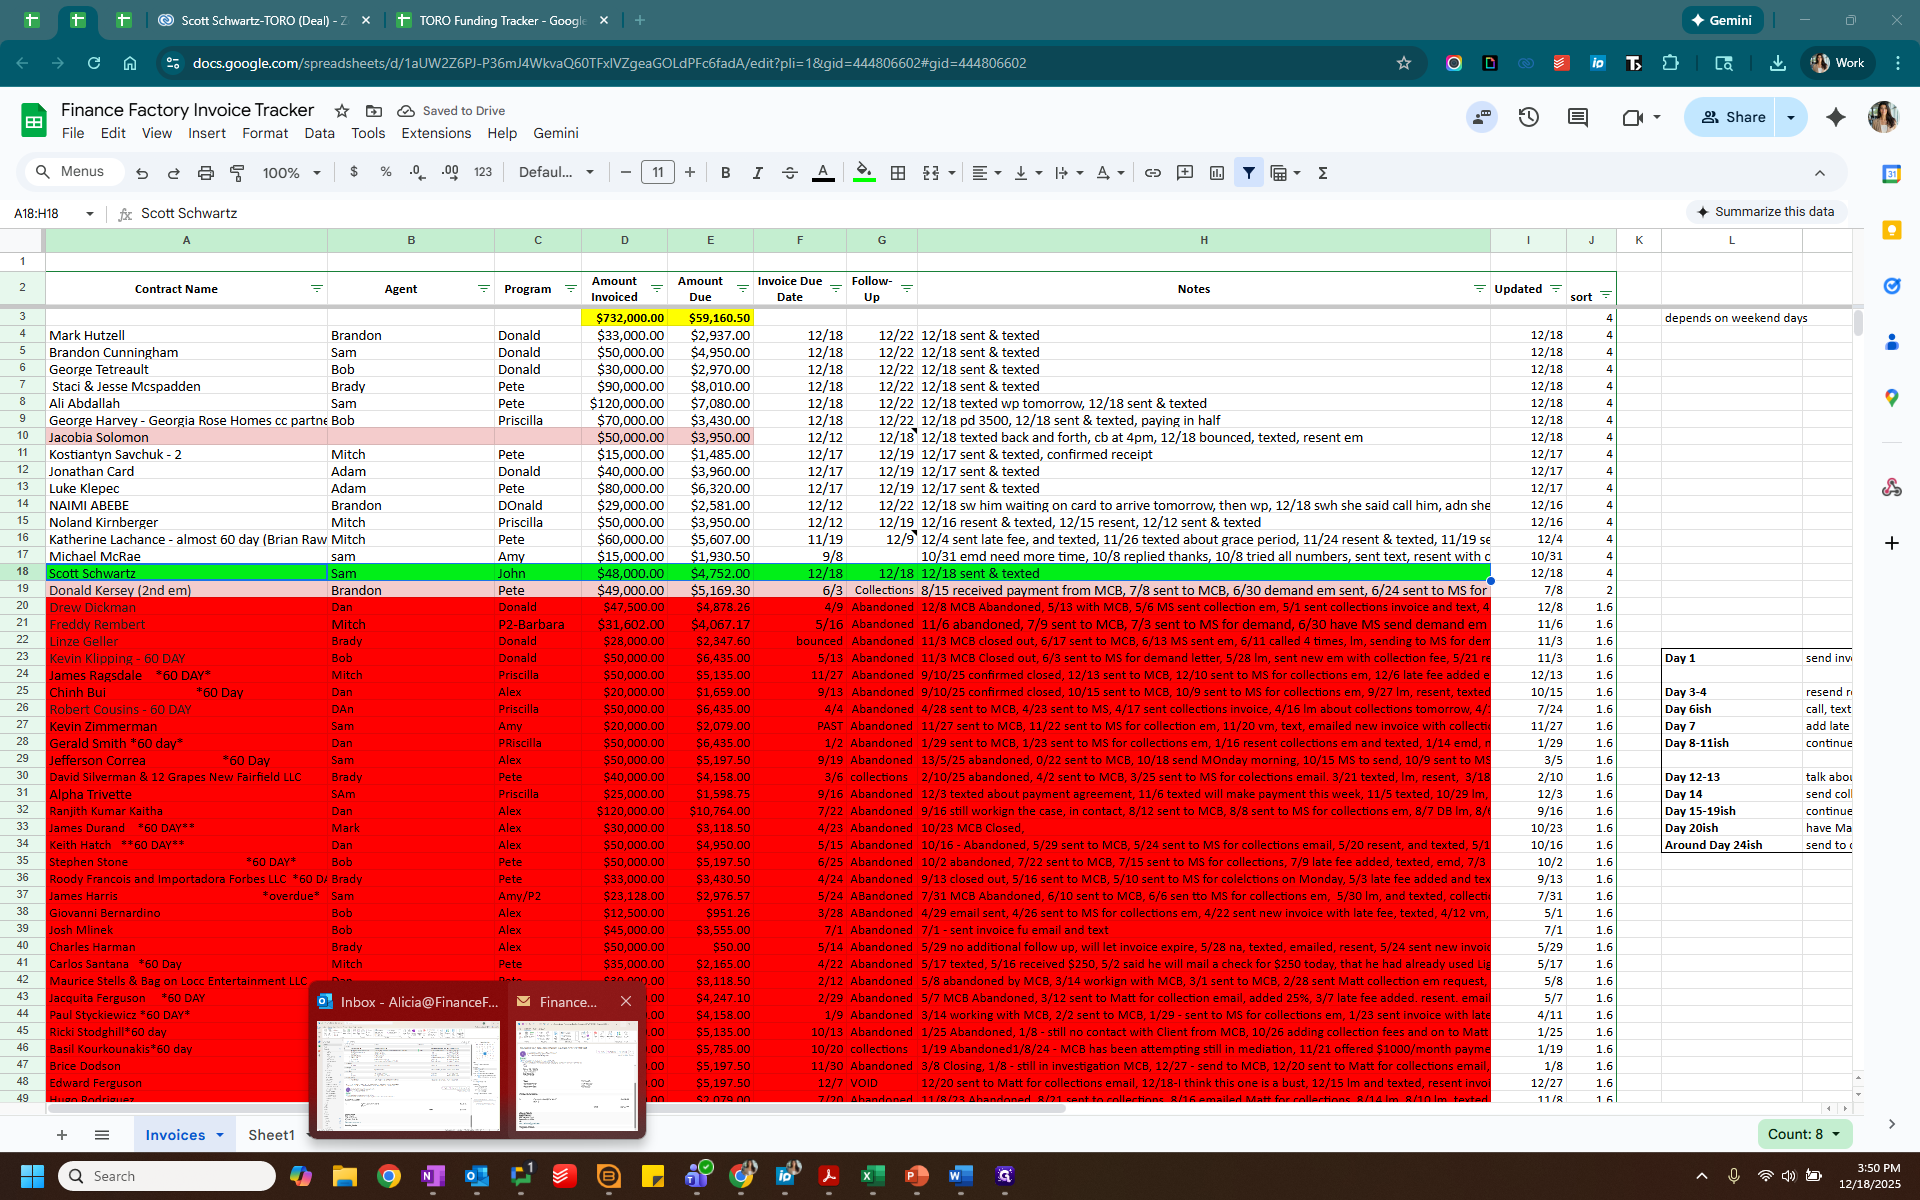Toggle bold formatting
The height and width of the screenshot is (1200, 1920).
(726, 173)
